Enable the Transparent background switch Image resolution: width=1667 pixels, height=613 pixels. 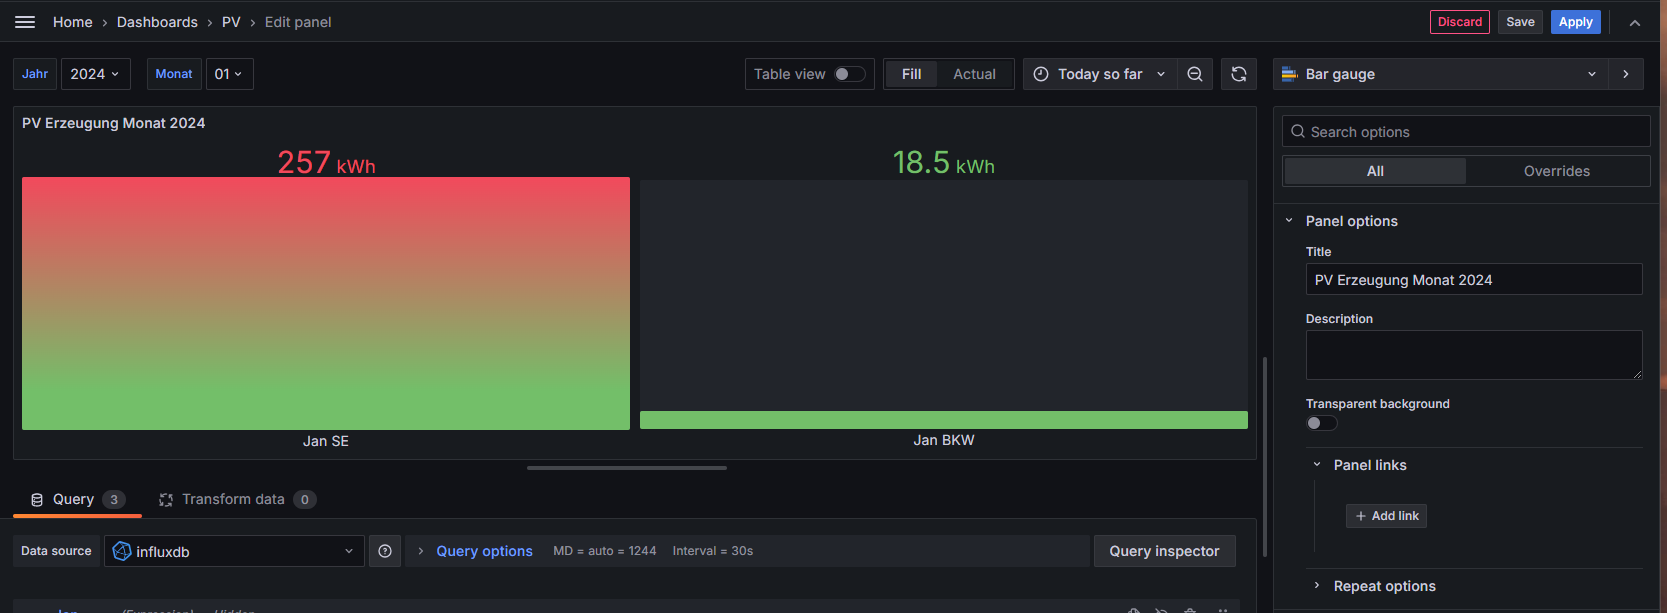tap(1321, 423)
